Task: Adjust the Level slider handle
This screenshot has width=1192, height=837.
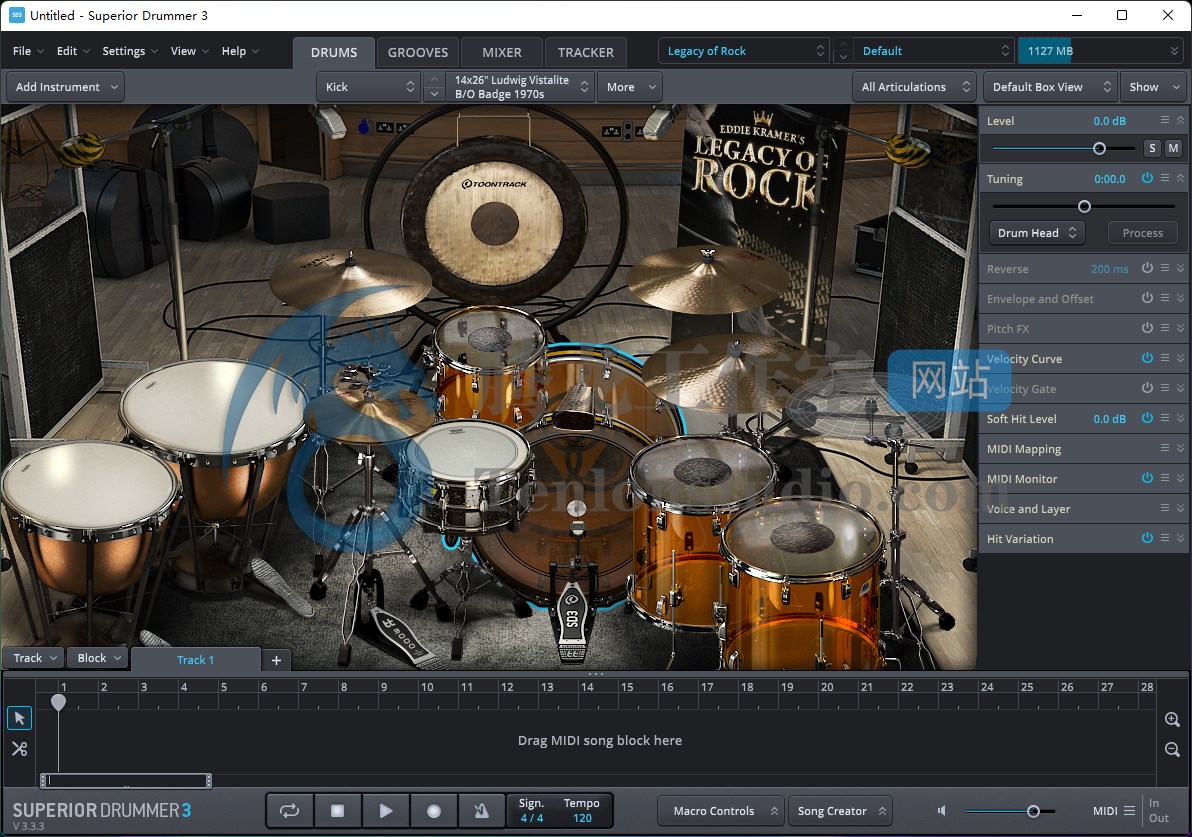Action: 1099,148
